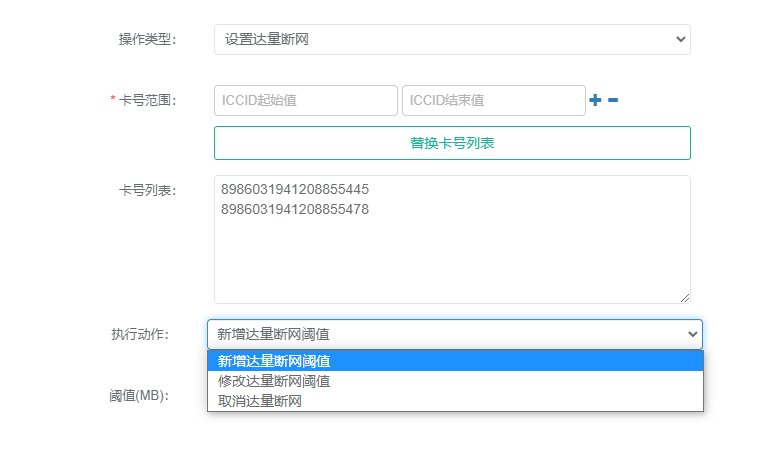Image resolution: width=783 pixels, height=452 pixels.
Task: Select option 修改达量断网阈值
Action: click(x=455, y=381)
